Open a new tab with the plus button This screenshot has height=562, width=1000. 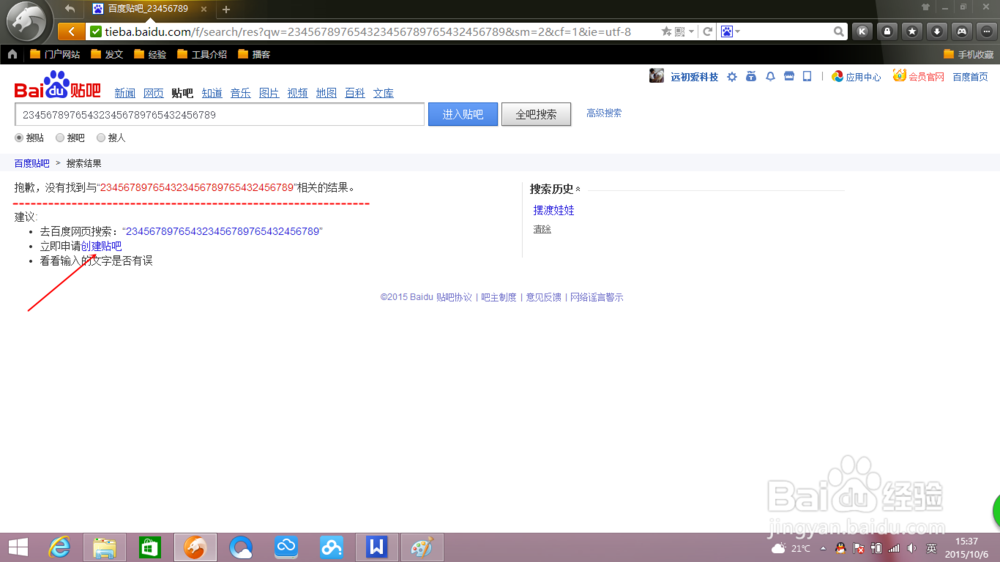coord(226,9)
